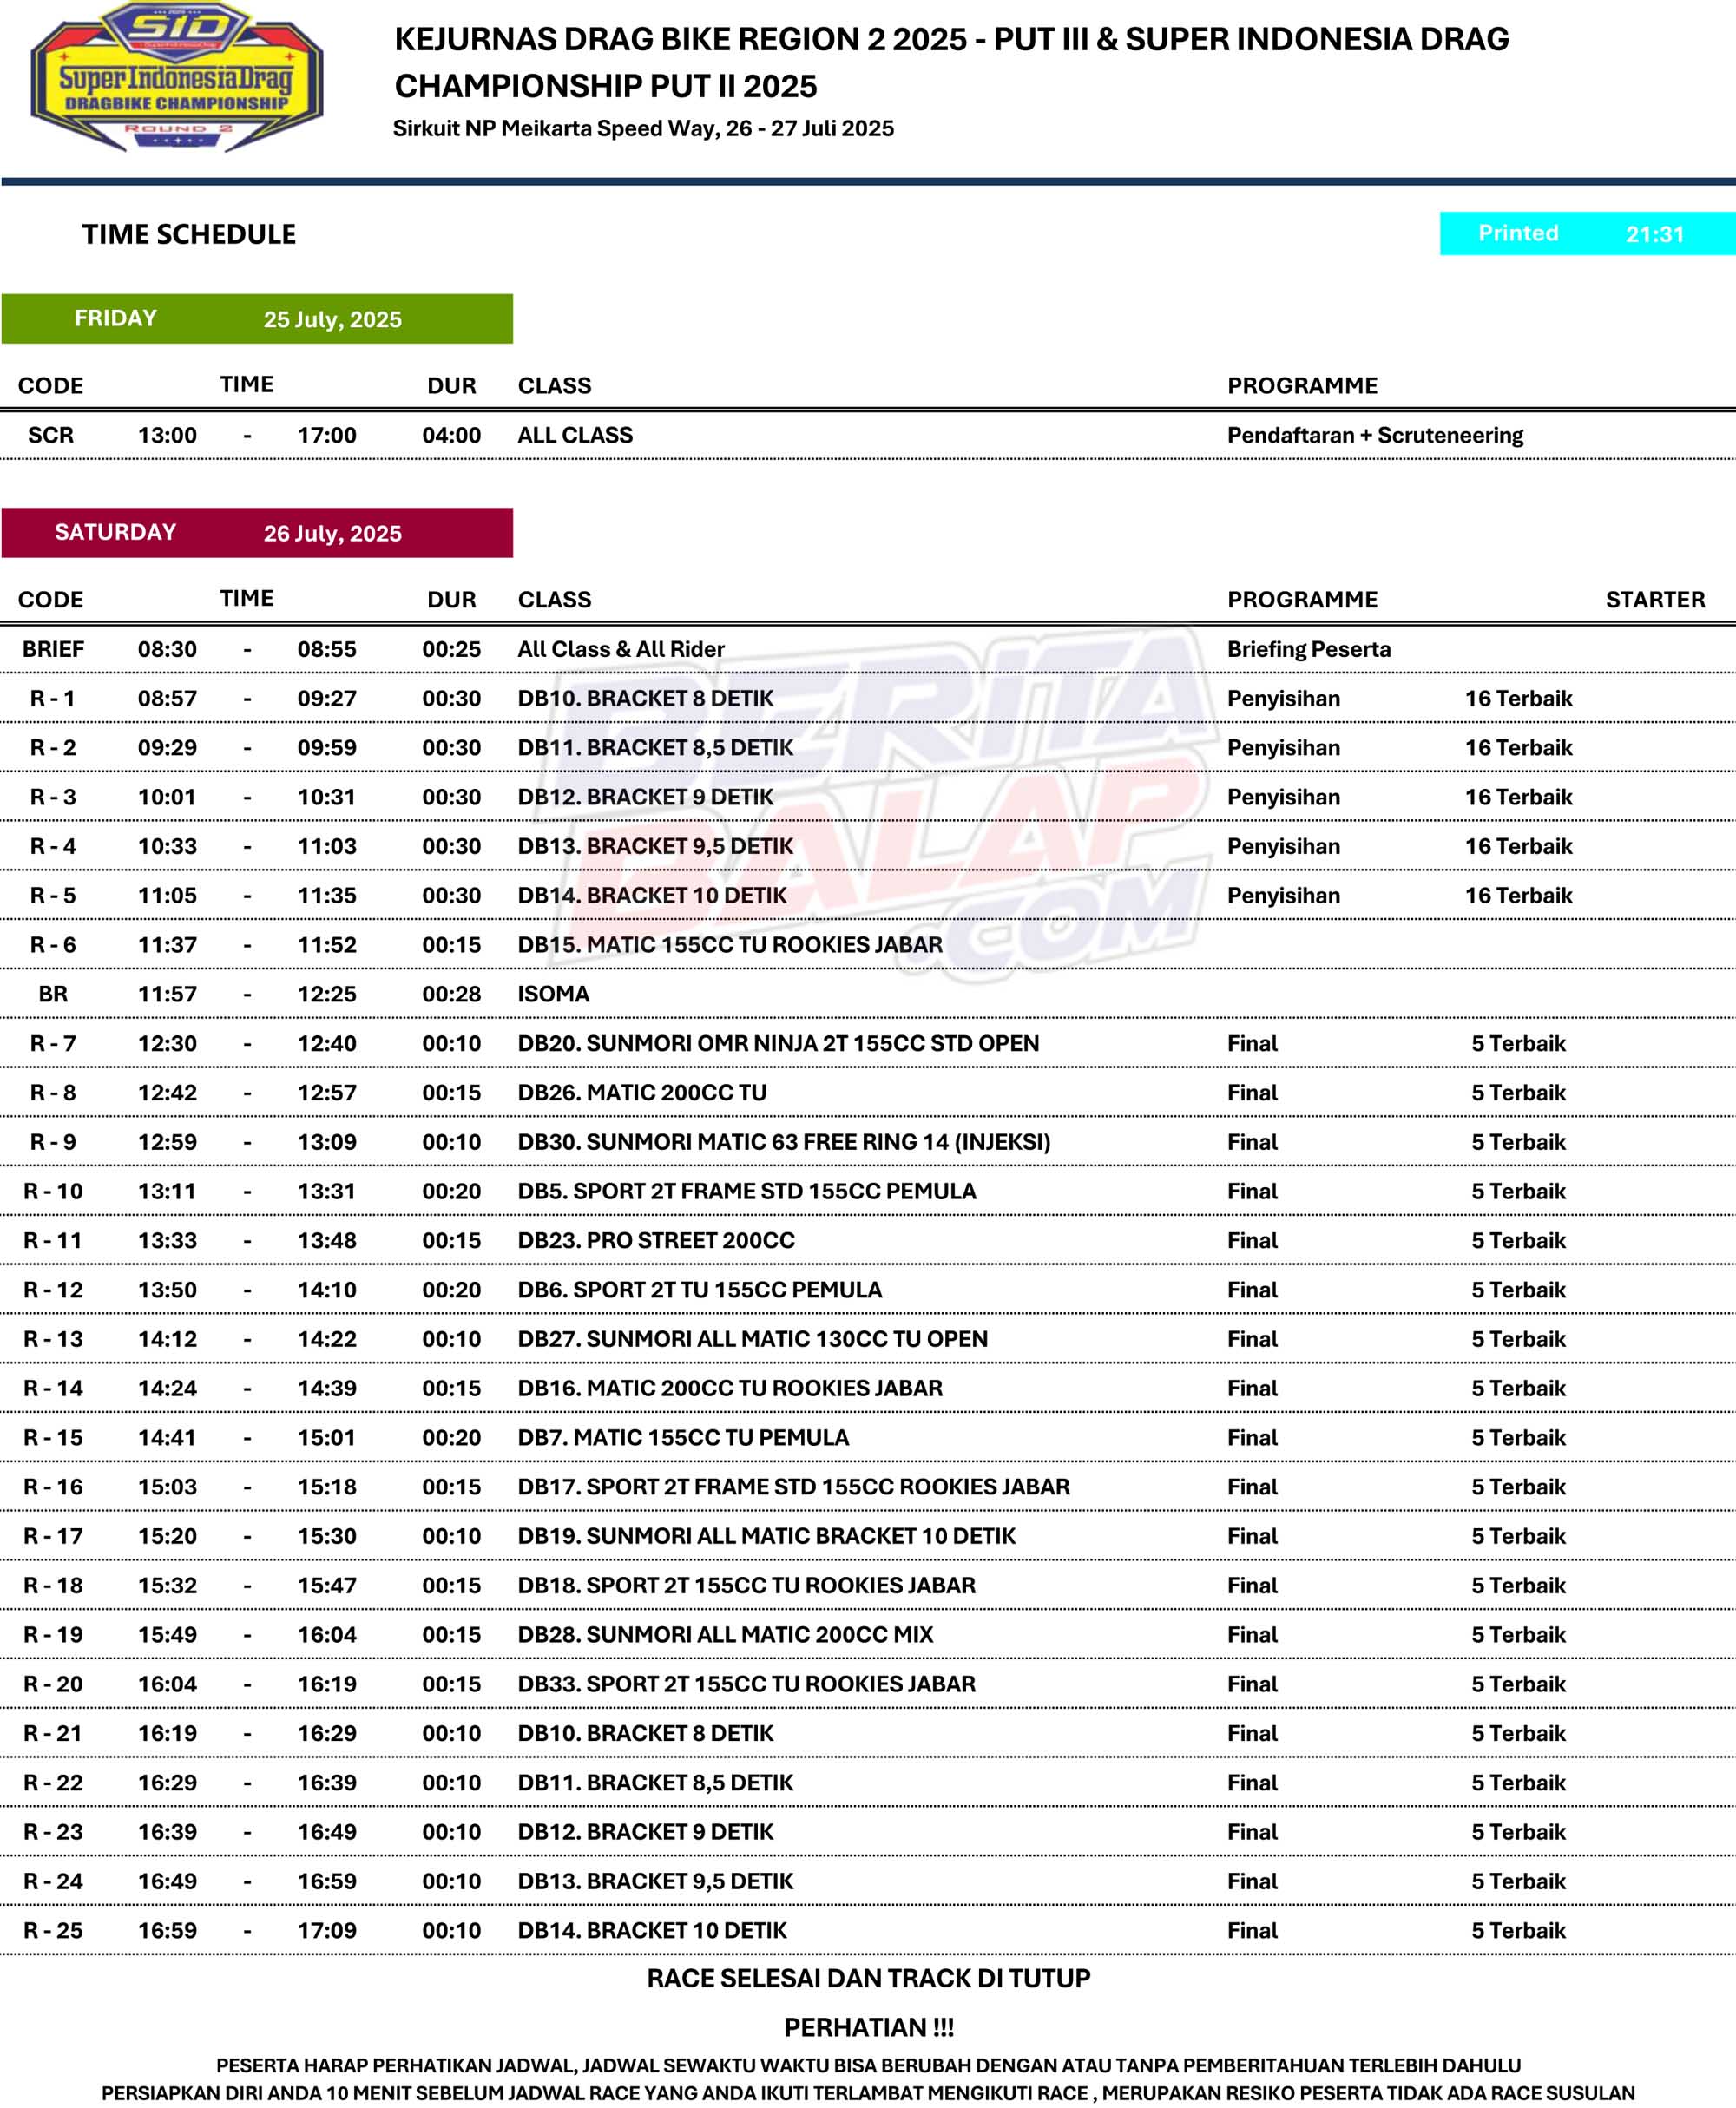Click DB23. PRO STREET 200CC class
1736x2108 pixels.
click(656, 1240)
